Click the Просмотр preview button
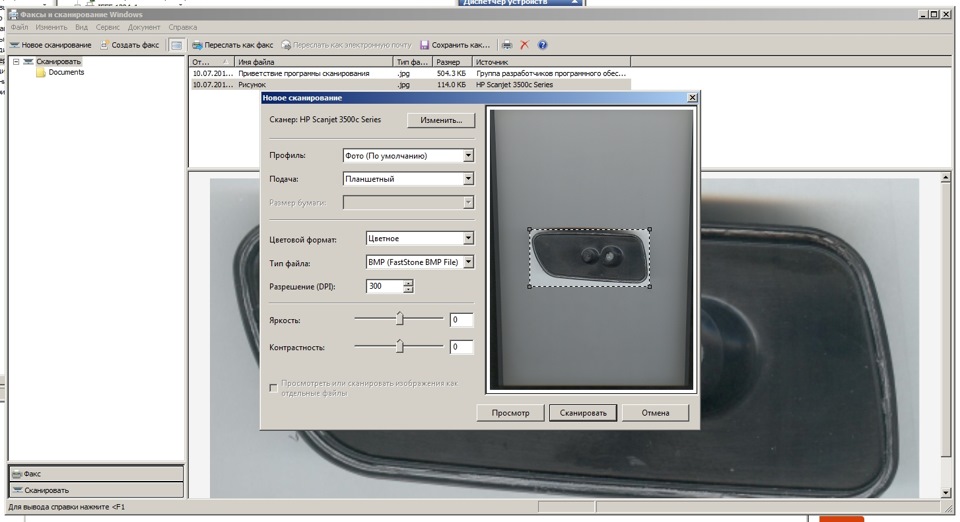 pyautogui.click(x=510, y=413)
